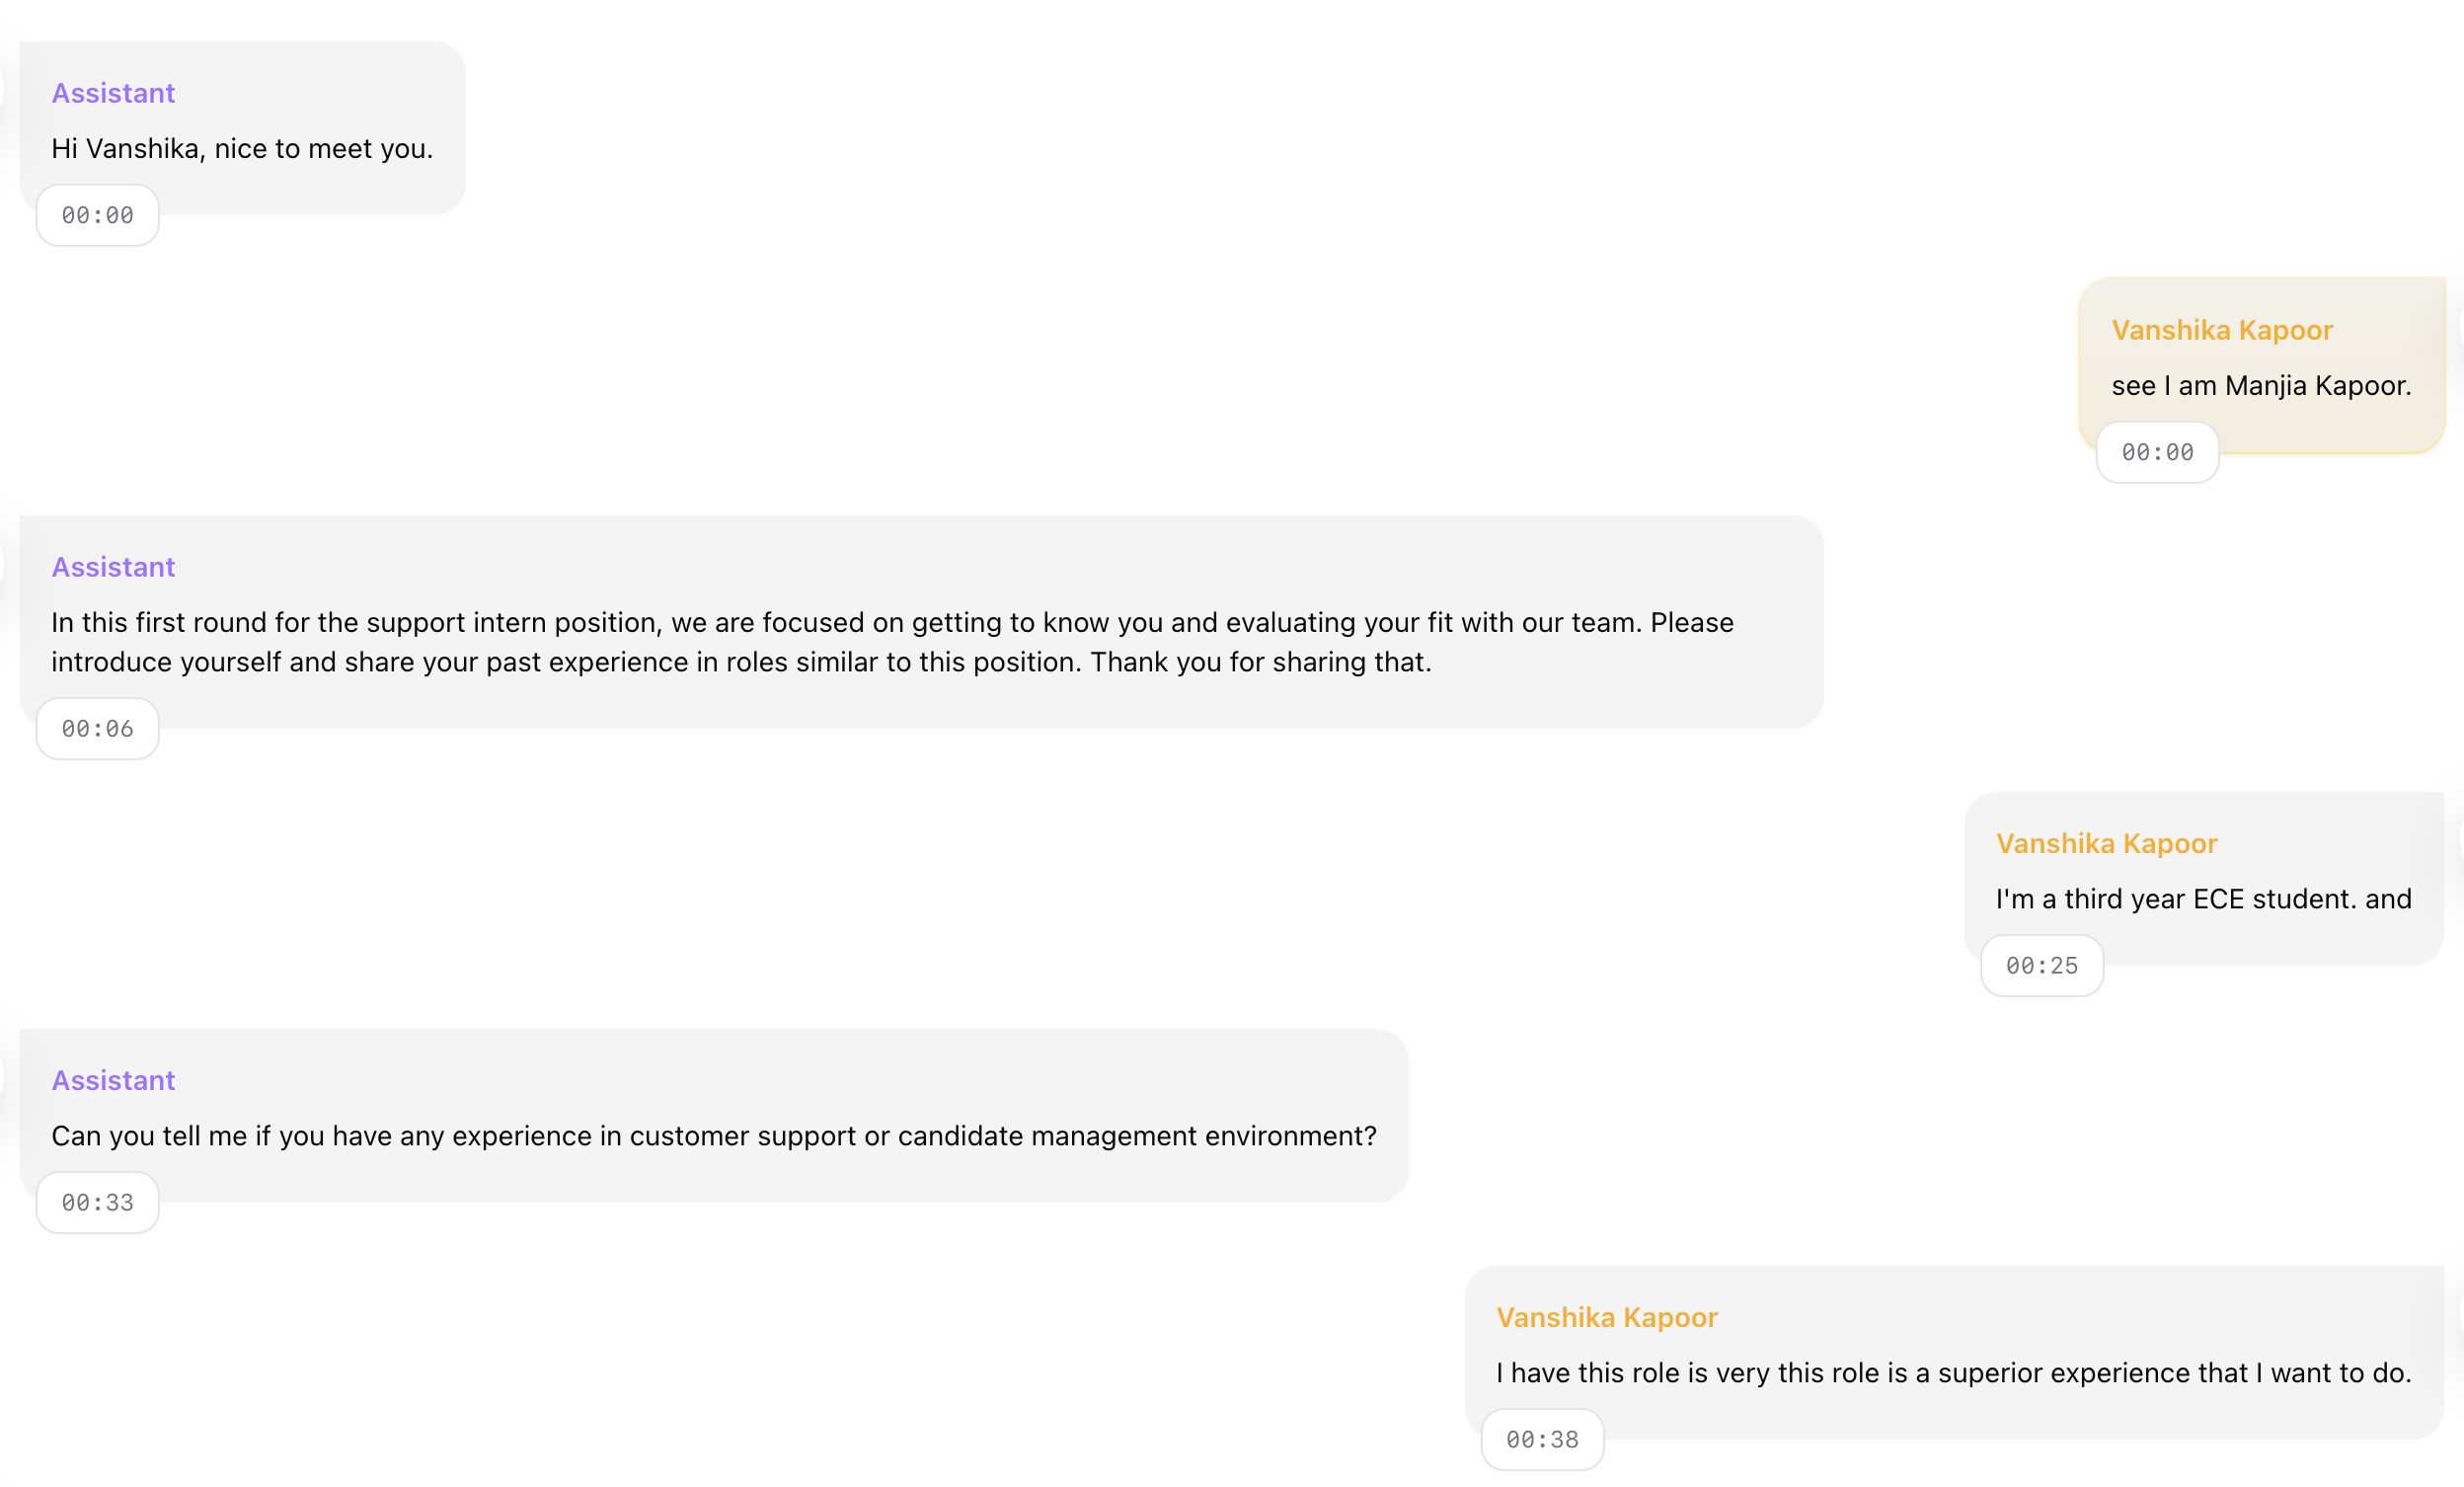Click 00:00 timestamp under "Manjia Kapoor" message
This screenshot has width=2464, height=1487.
[2157, 452]
